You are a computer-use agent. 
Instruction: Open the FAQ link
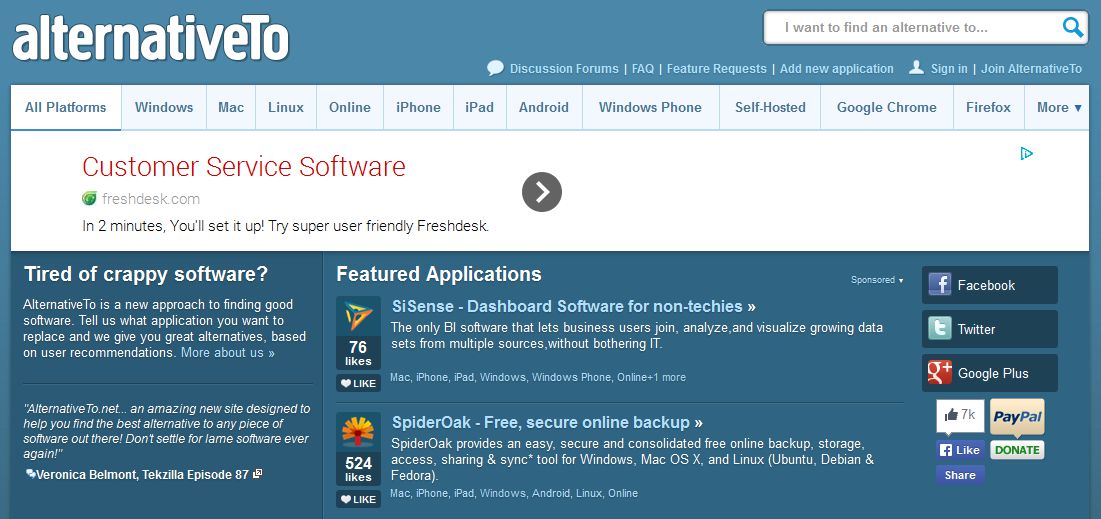pyautogui.click(x=642, y=69)
